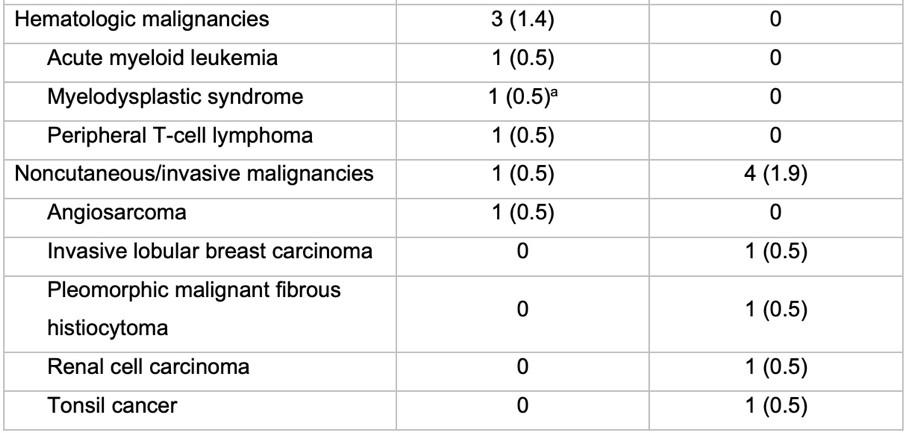Click the 0 value in Tonsil cancer row

(522, 405)
